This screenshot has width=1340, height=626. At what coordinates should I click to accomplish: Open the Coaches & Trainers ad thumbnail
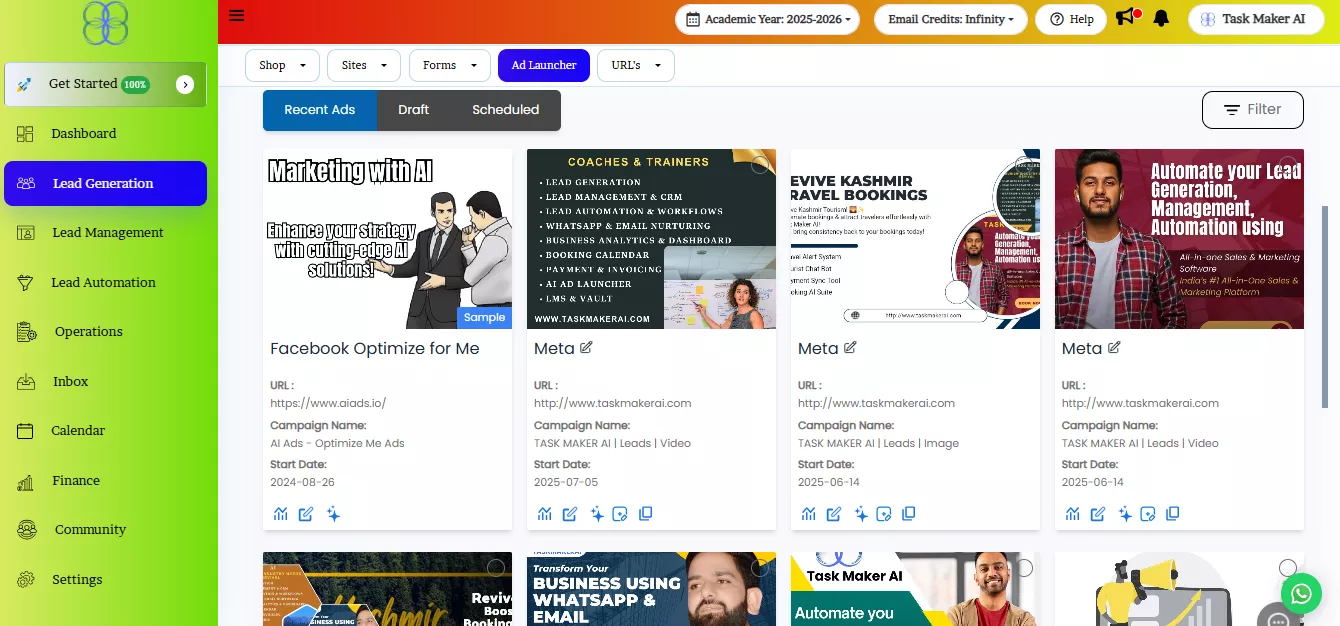pyautogui.click(x=651, y=239)
